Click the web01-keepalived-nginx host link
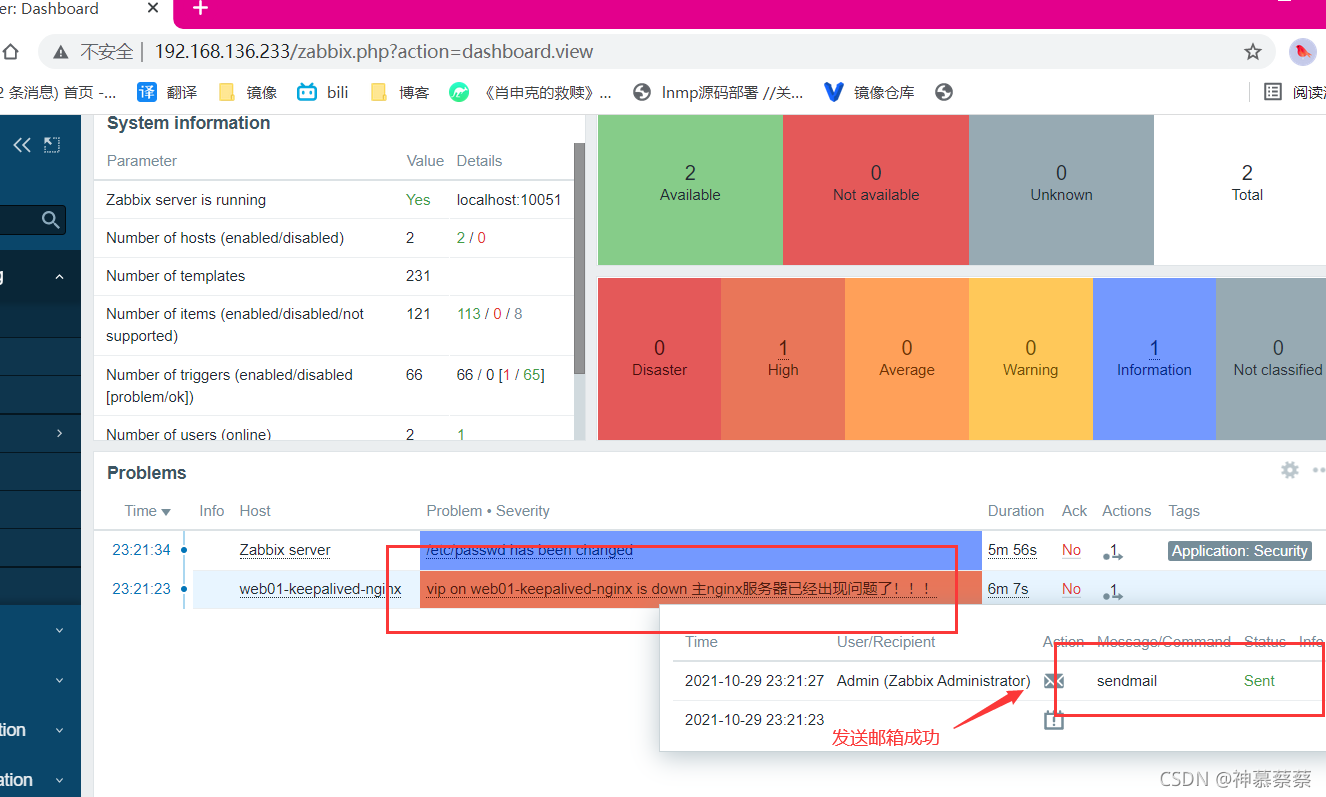Screen dimensions: 1326x797 click(320, 589)
